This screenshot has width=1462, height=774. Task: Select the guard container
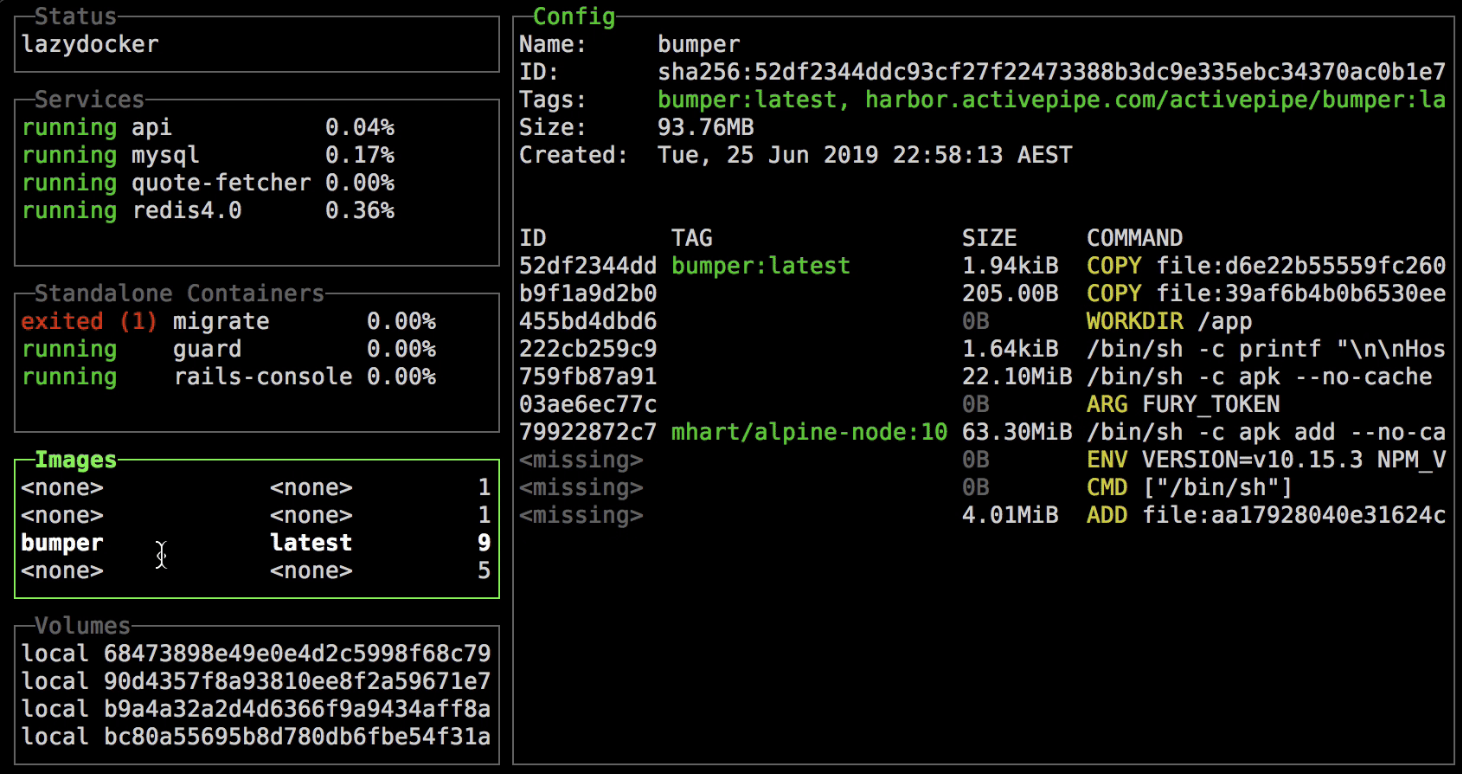click(228, 349)
